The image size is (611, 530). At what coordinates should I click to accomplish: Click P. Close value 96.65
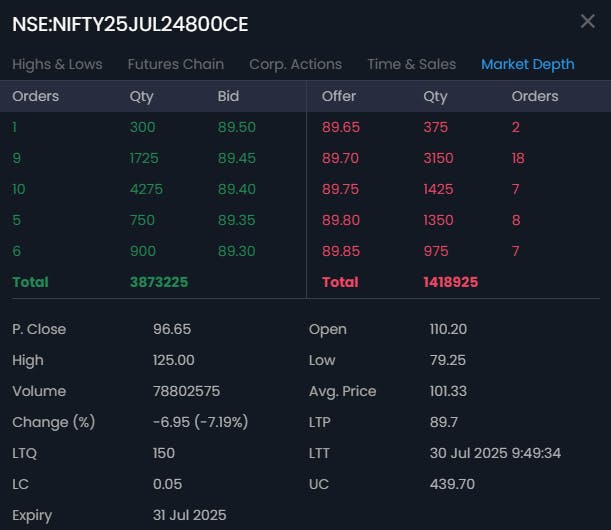click(x=172, y=329)
